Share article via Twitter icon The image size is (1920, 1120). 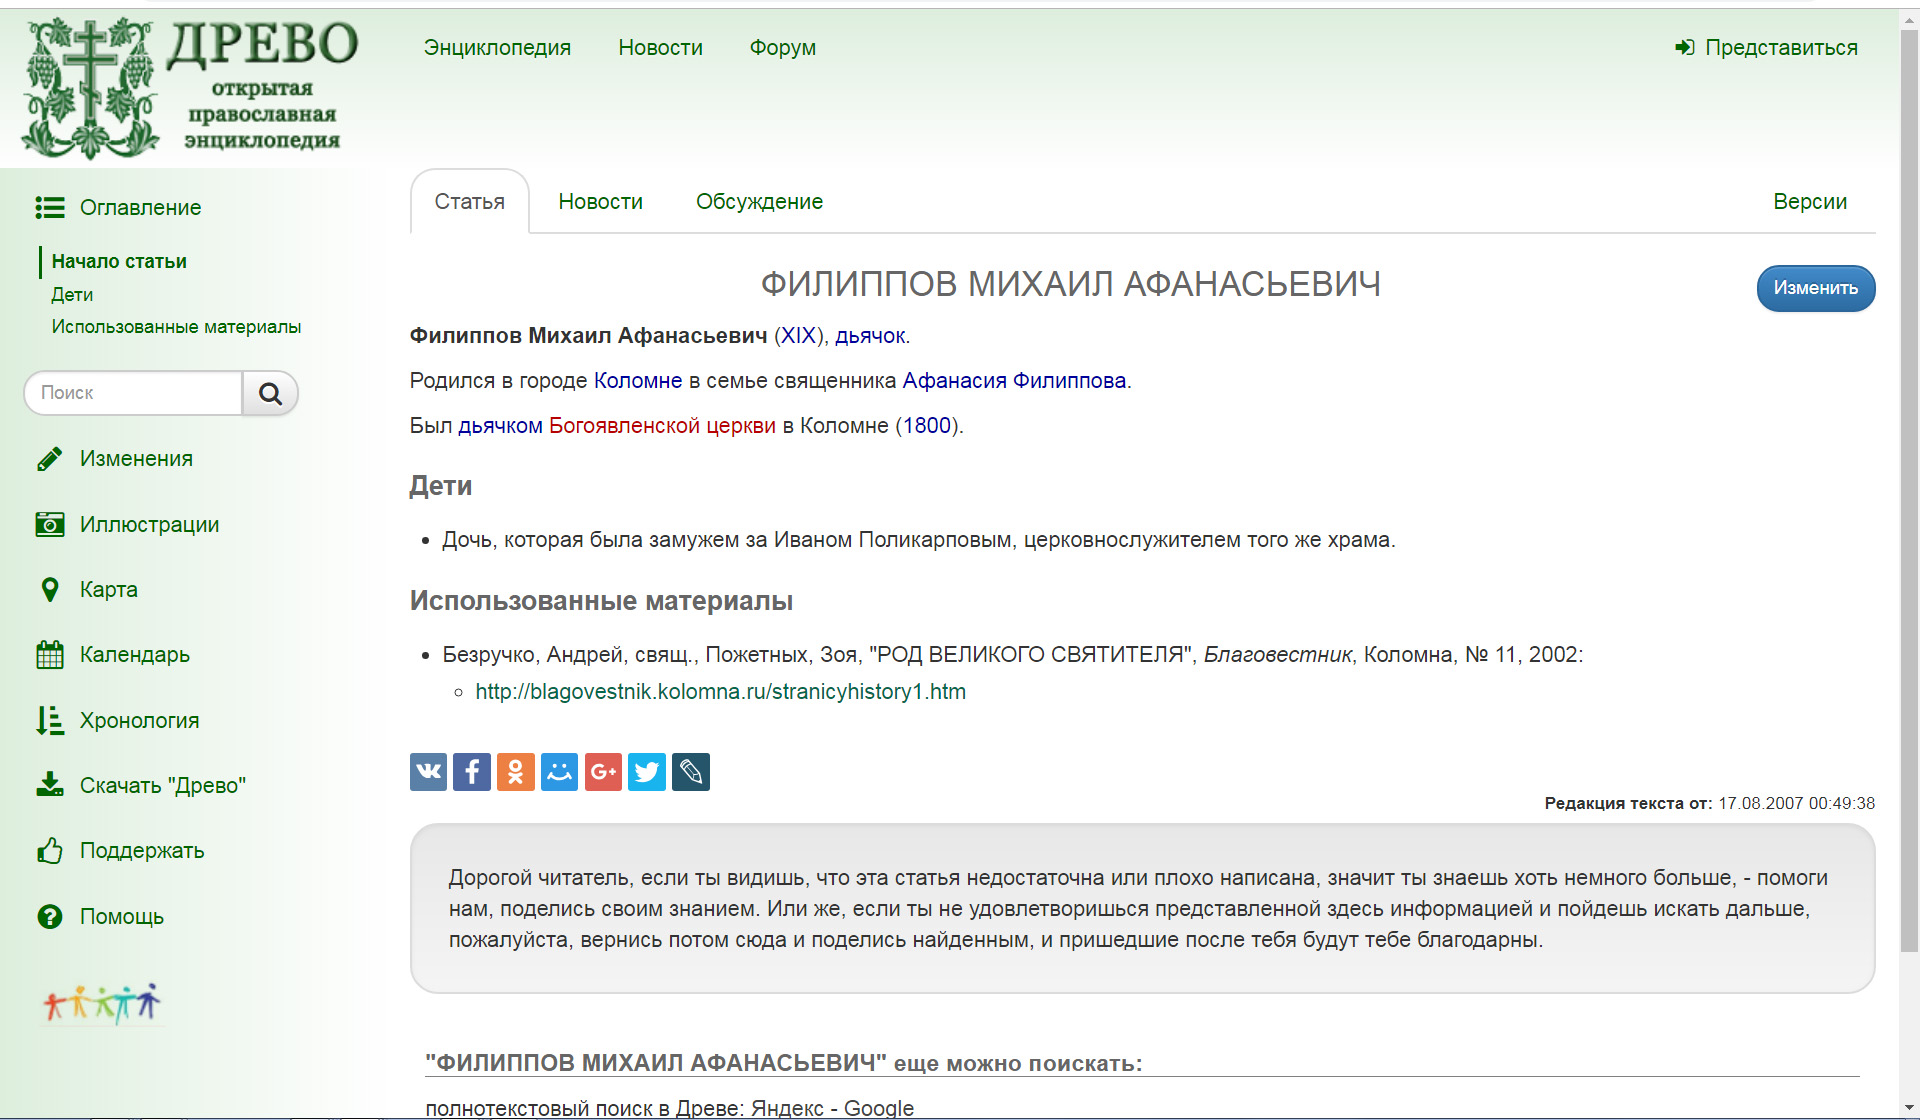647,772
